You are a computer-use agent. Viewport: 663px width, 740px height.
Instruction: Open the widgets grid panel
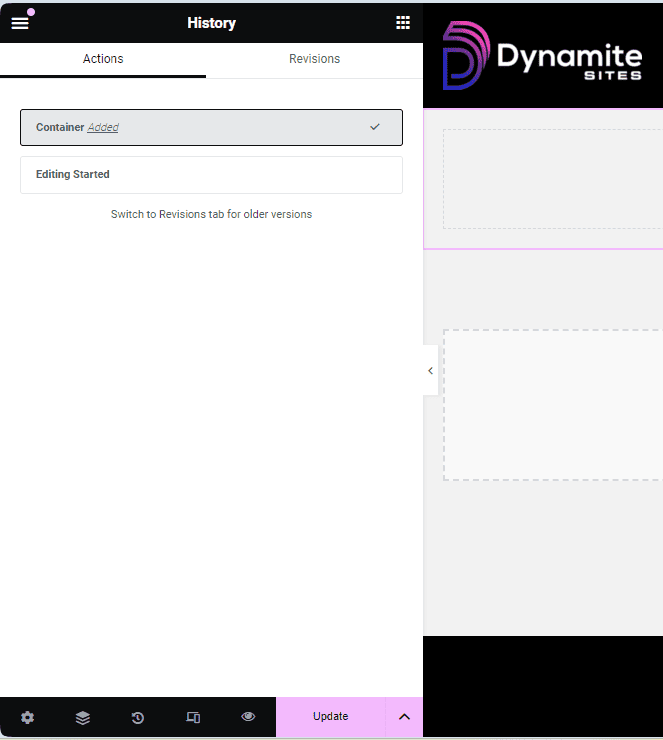pos(403,22)
